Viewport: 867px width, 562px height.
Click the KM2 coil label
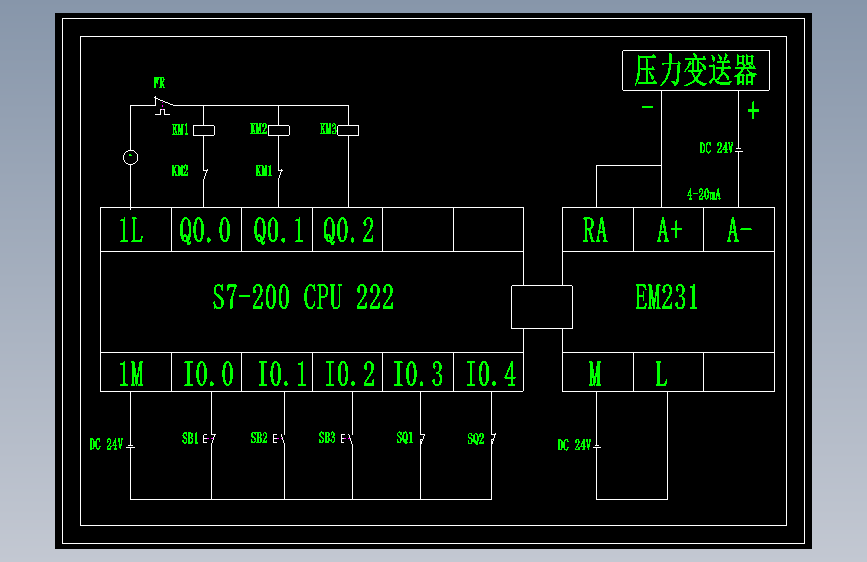[x=259, y=129]
